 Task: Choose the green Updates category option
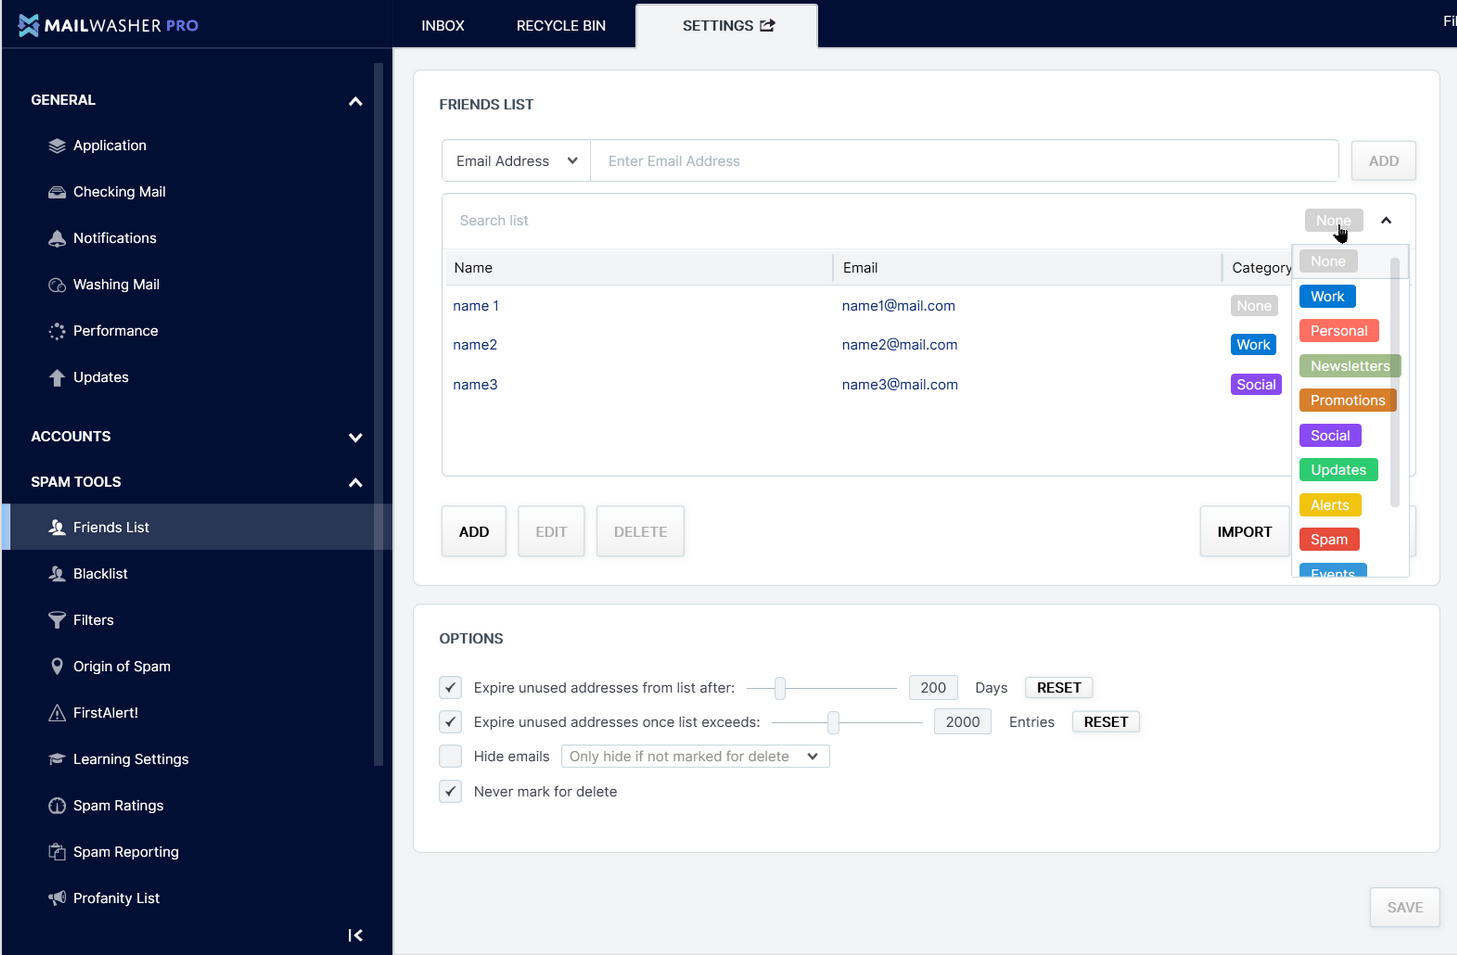(x=1338, y=470)
